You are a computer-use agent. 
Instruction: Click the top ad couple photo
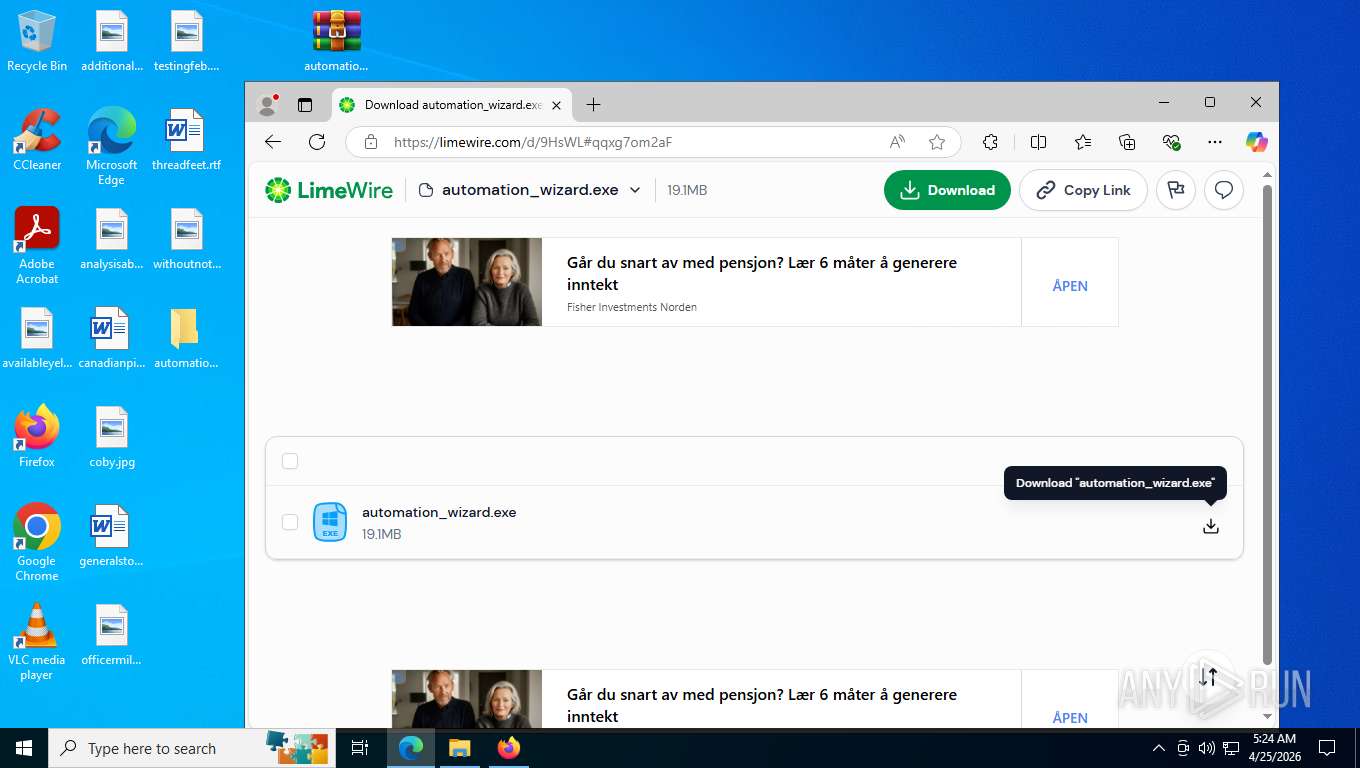click(x=467, y=282)
